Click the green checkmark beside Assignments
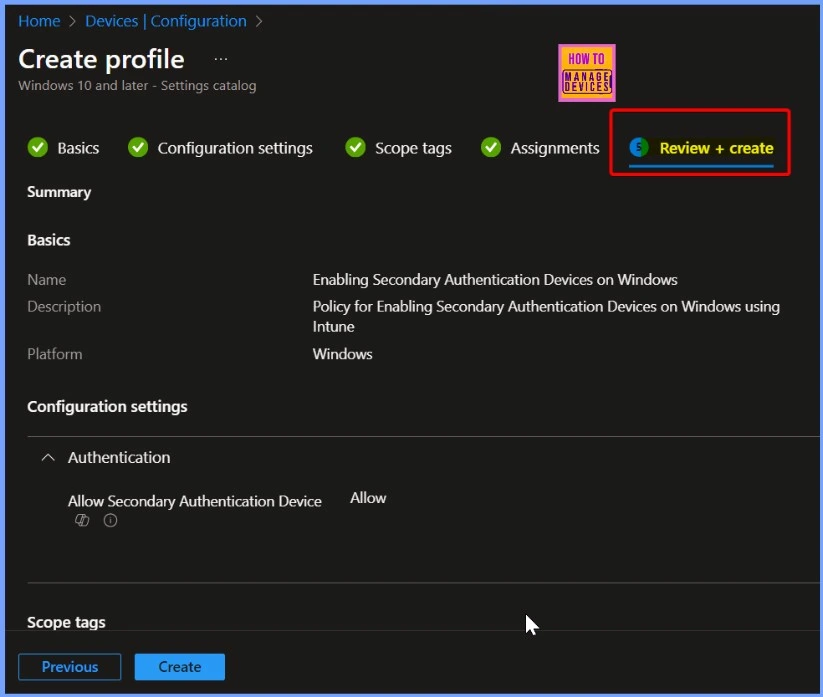The image size is (823, 697). click(491, 148)
